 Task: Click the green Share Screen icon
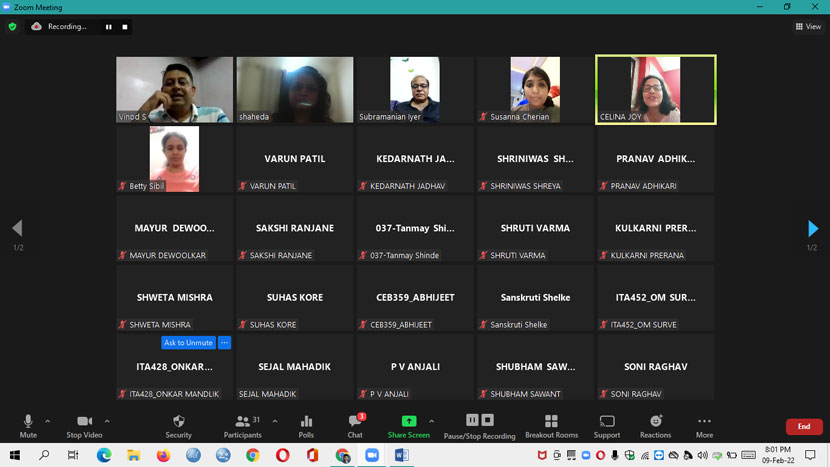[x=408, y=422]
